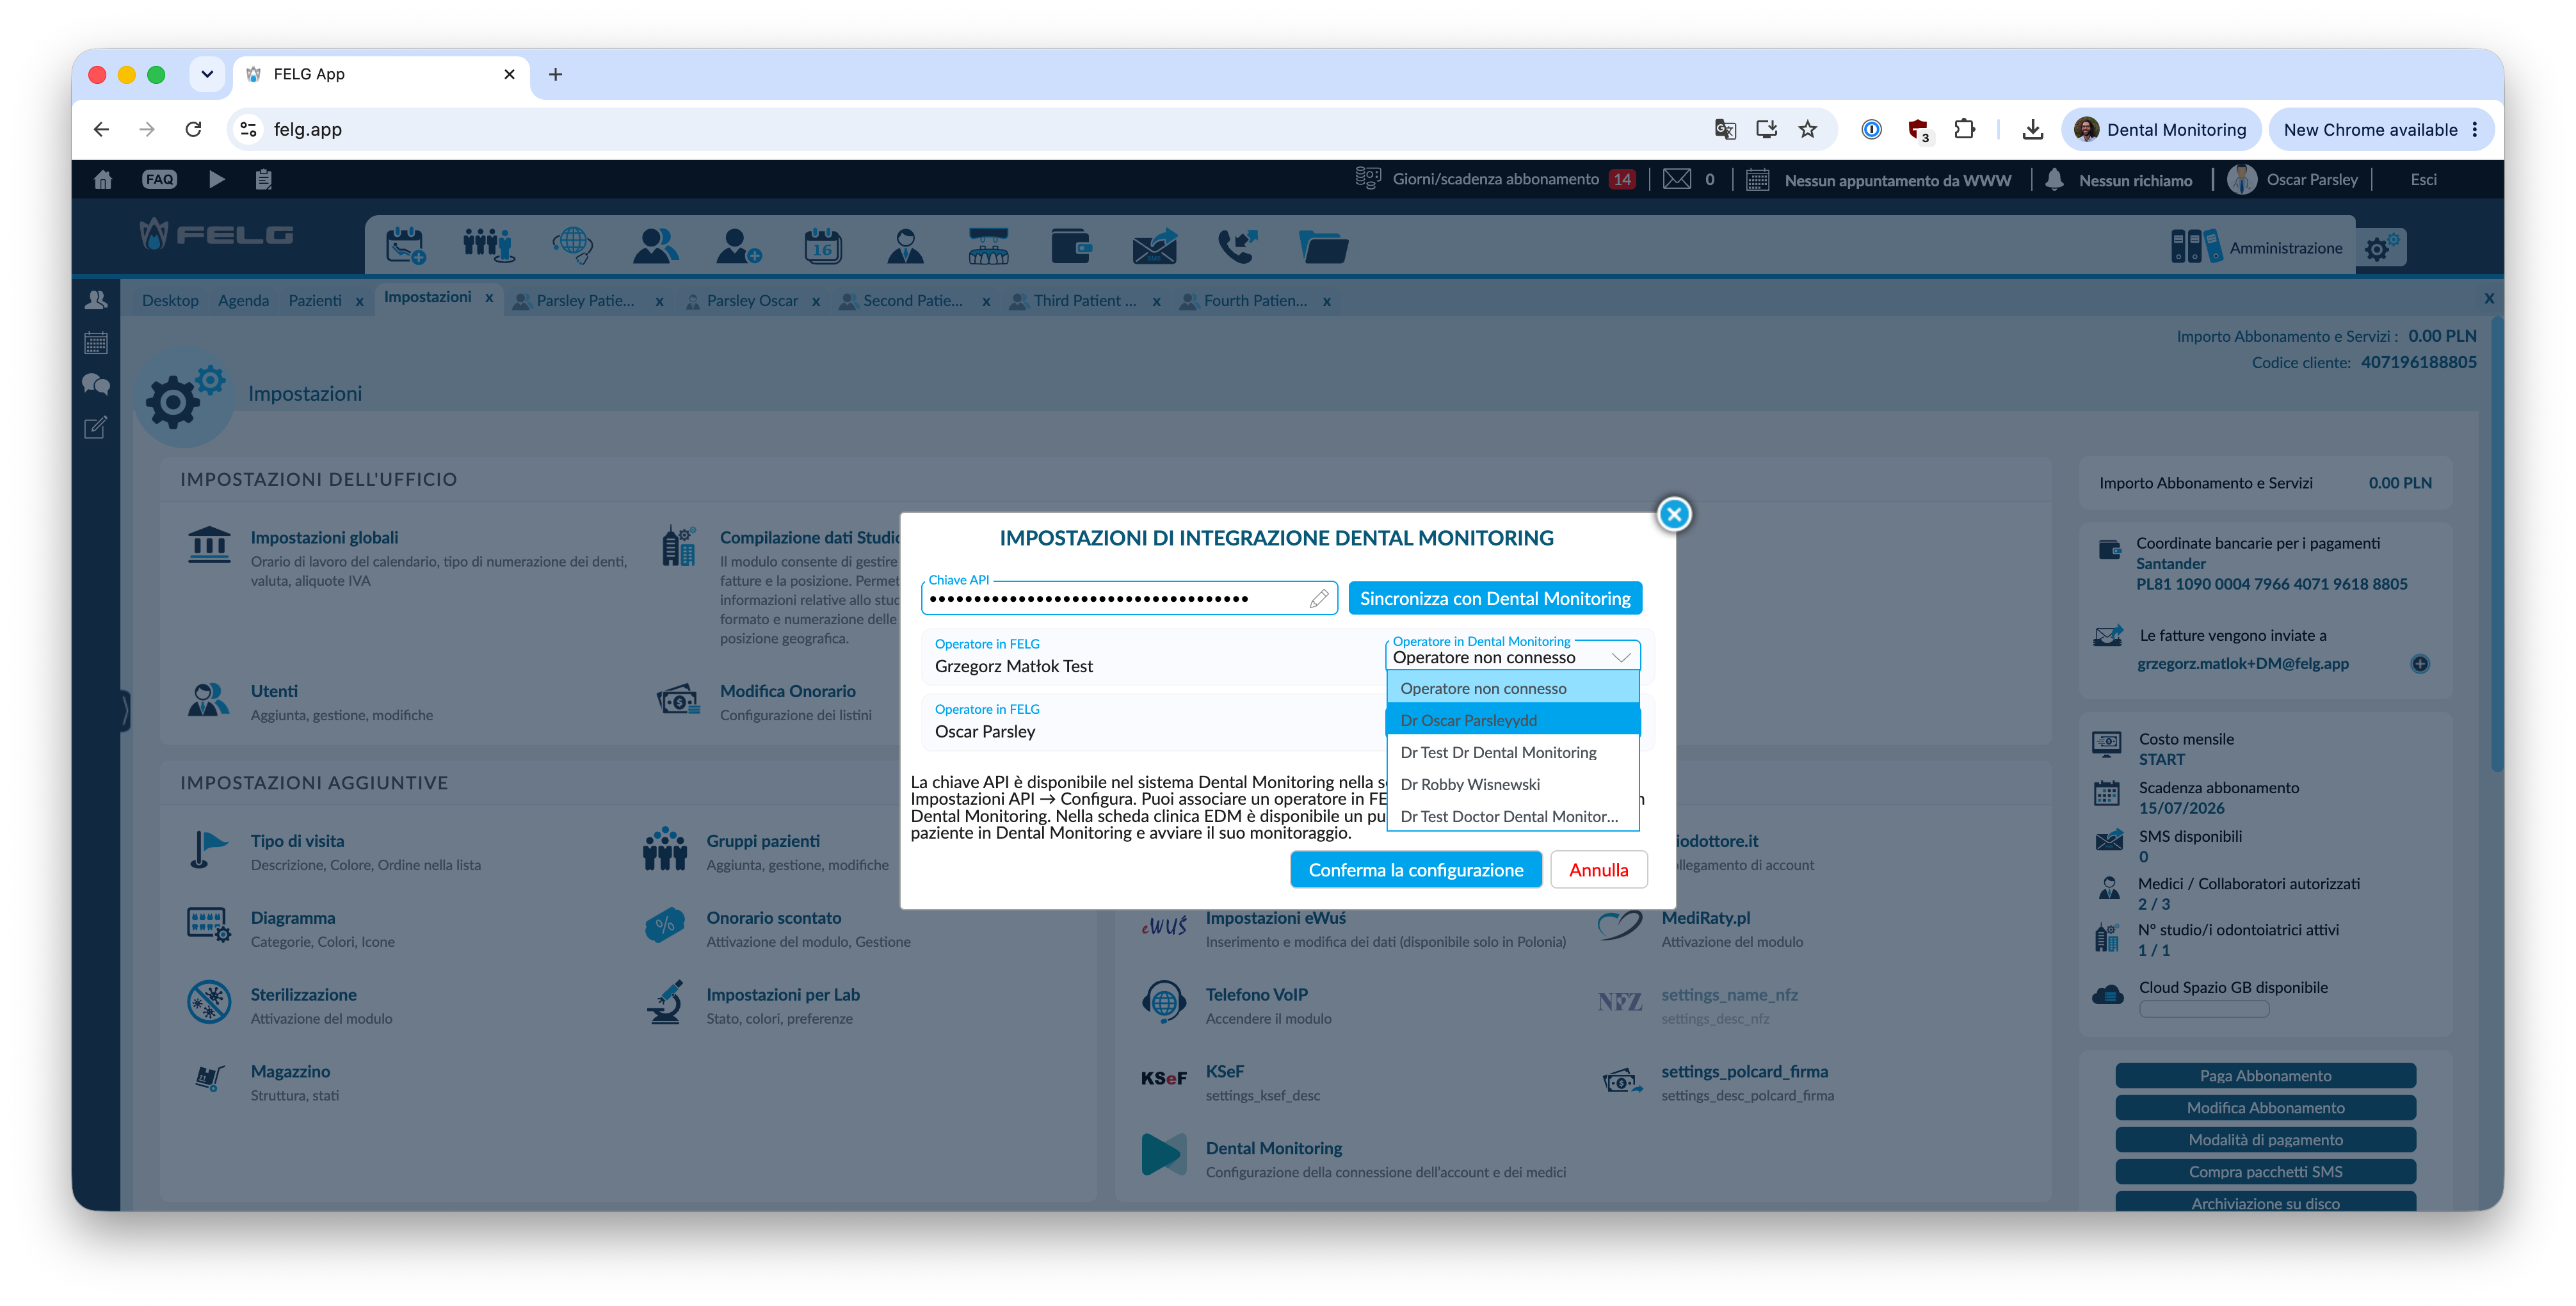Image resolution: width=2576 pixels, height=1306 pixels.
Task: Switch to the Agenda tab
Action: tap(243, 300)
